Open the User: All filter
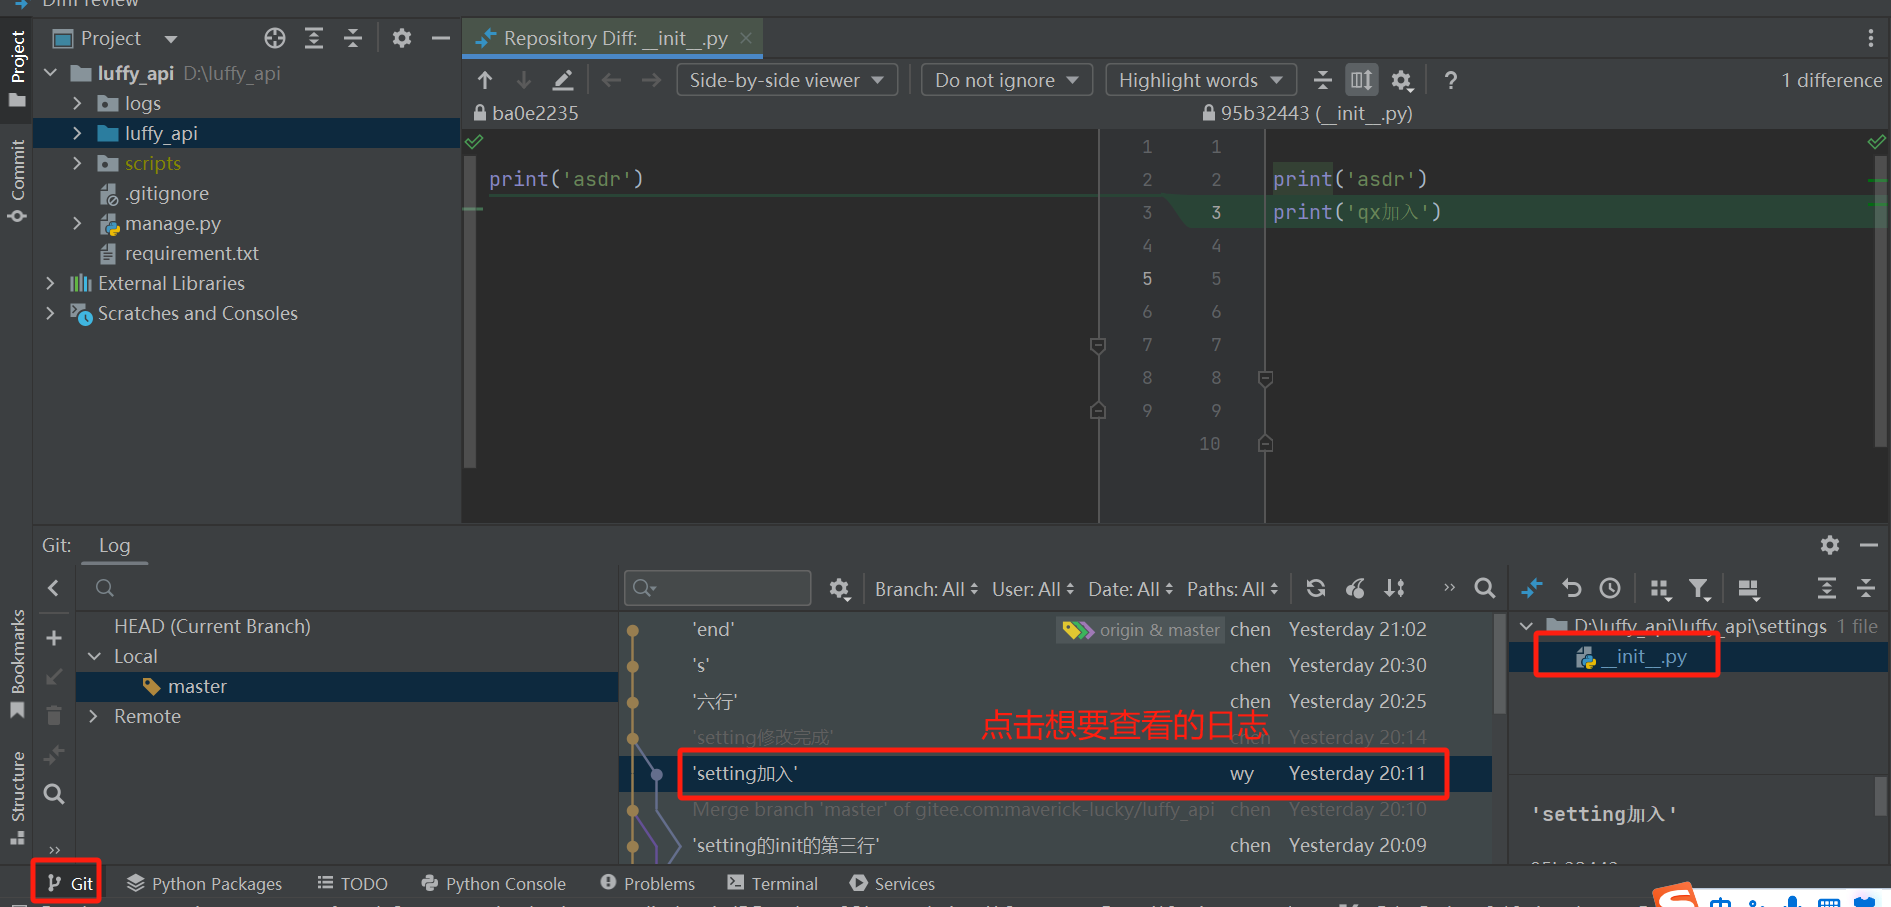 (x=1033, y=589)
